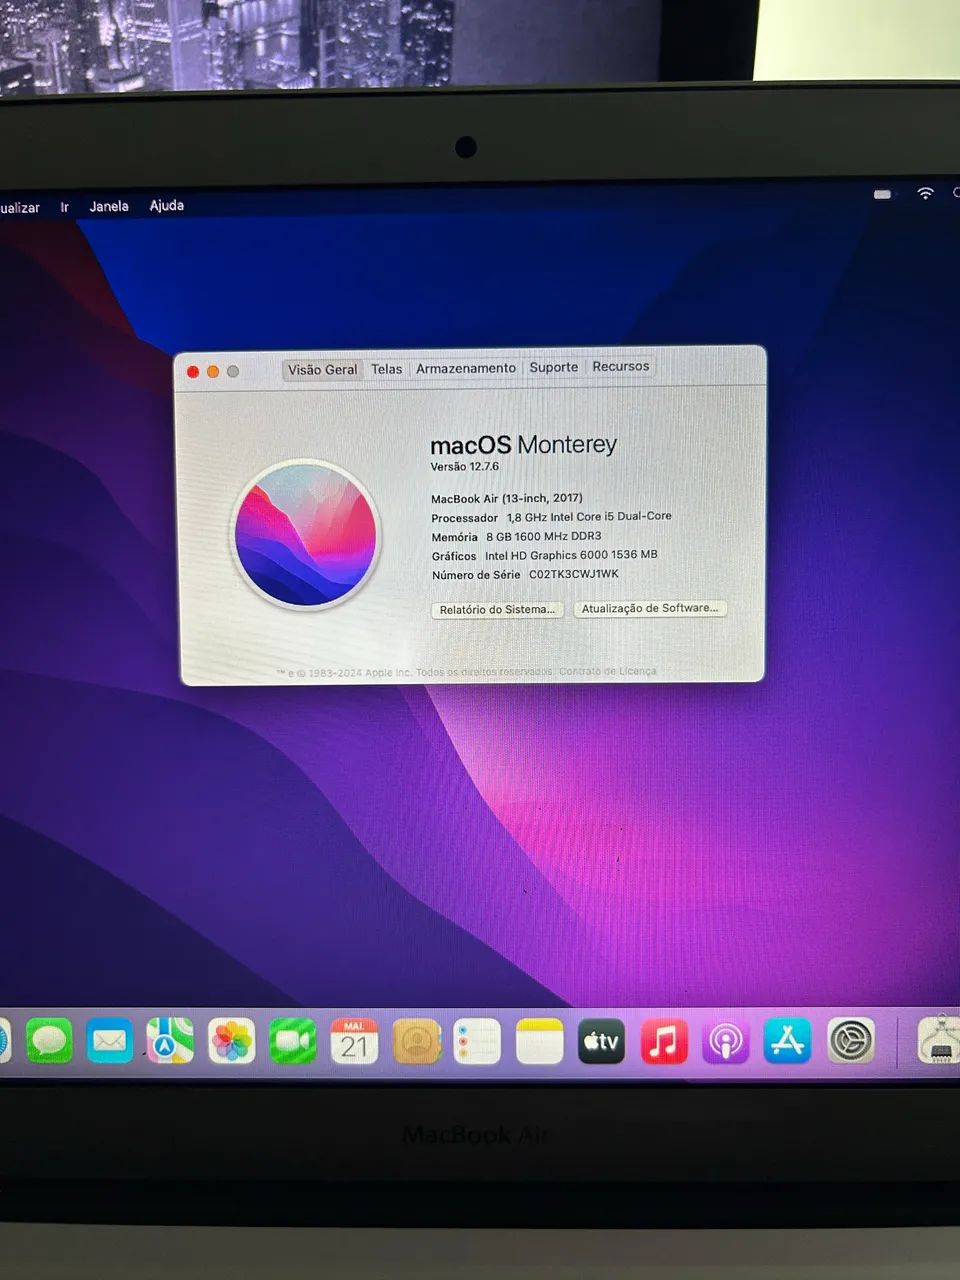Click the macOS Monterey logo image

(x=305, y=534)
